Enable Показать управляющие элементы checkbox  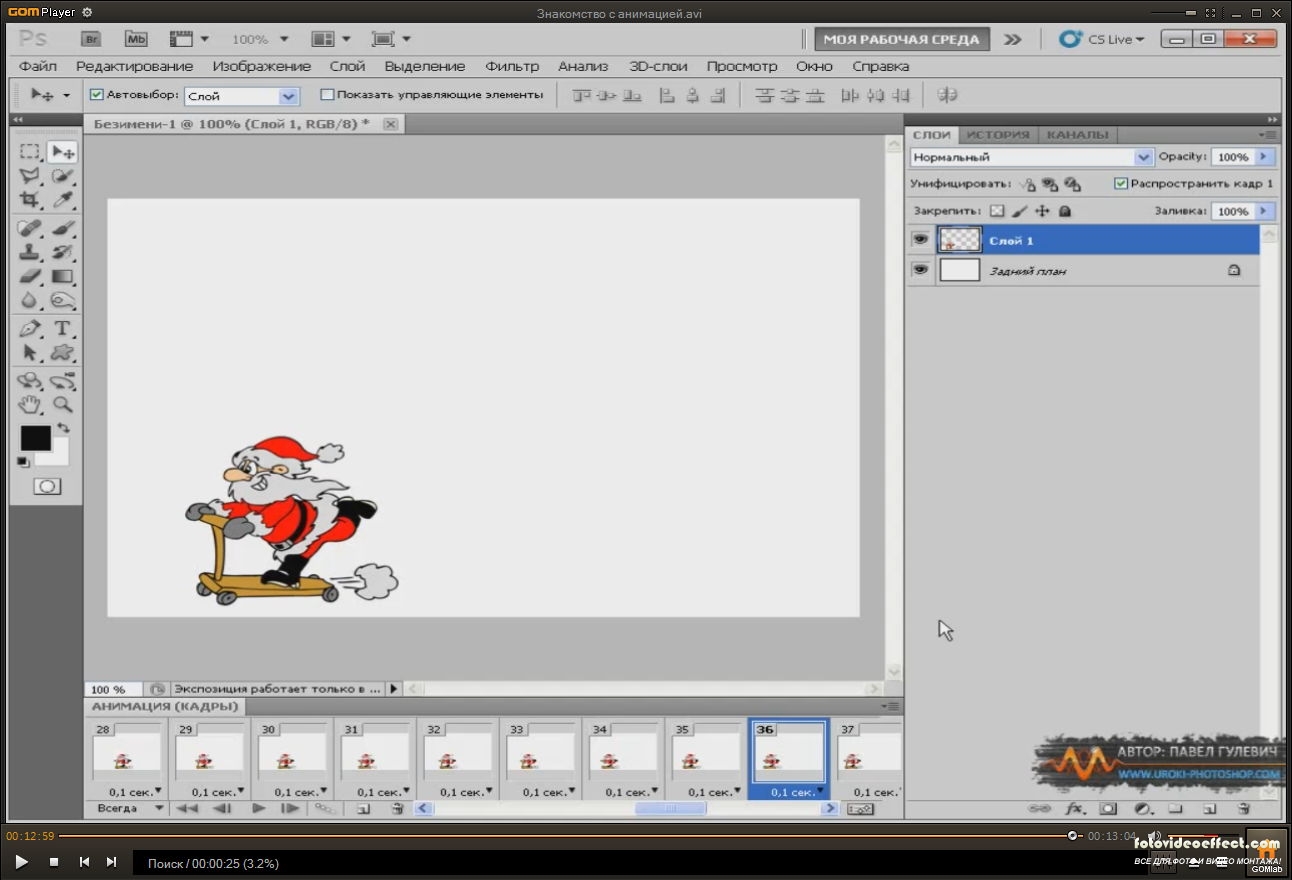pyautogui.click(x=327, y=95)
